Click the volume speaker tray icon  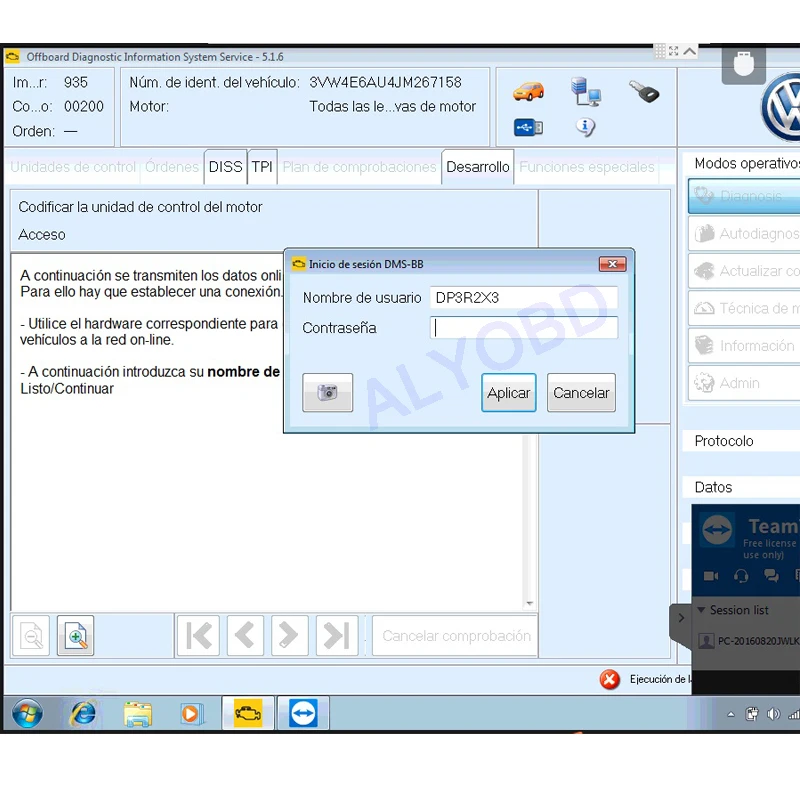point(773,714)
